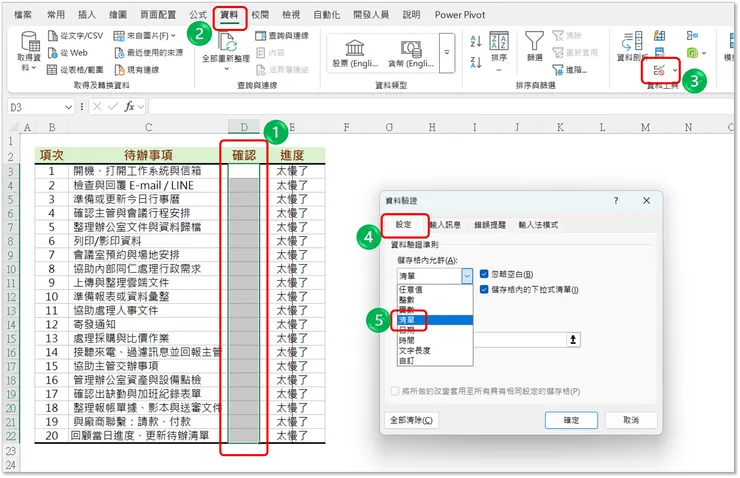The width and height of the screenshot is (740, 478).
Task: Select cell "開機、打開工作系統與信箱"
Action: pyautogui.click(x=146, y=171)
